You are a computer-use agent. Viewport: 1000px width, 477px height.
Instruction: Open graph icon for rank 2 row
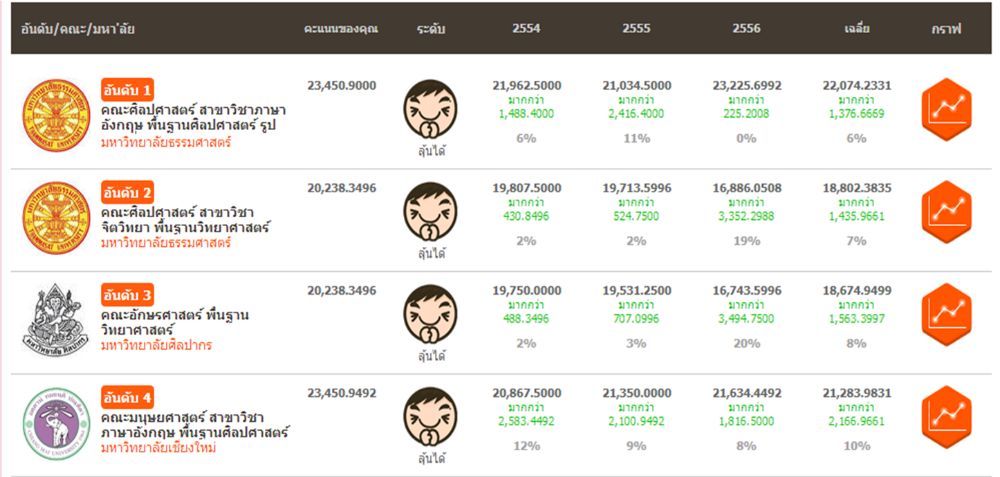944,208
